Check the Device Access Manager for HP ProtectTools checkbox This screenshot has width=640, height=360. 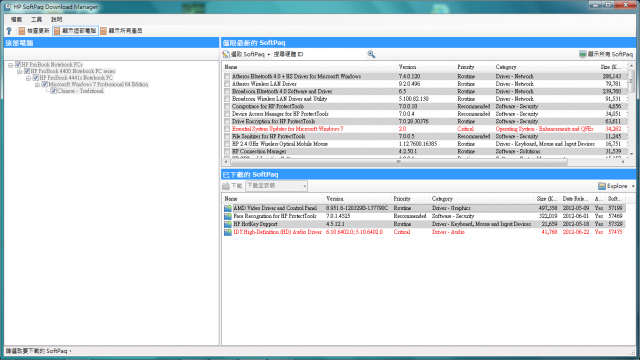point(227,114)
